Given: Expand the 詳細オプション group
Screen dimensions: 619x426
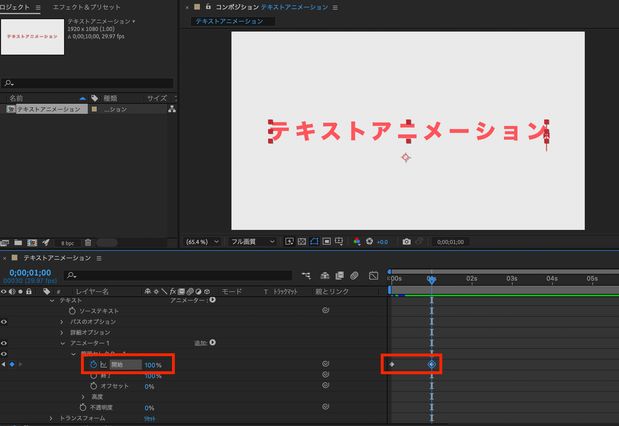Looking at the screenshot, I should click(62, 333).
